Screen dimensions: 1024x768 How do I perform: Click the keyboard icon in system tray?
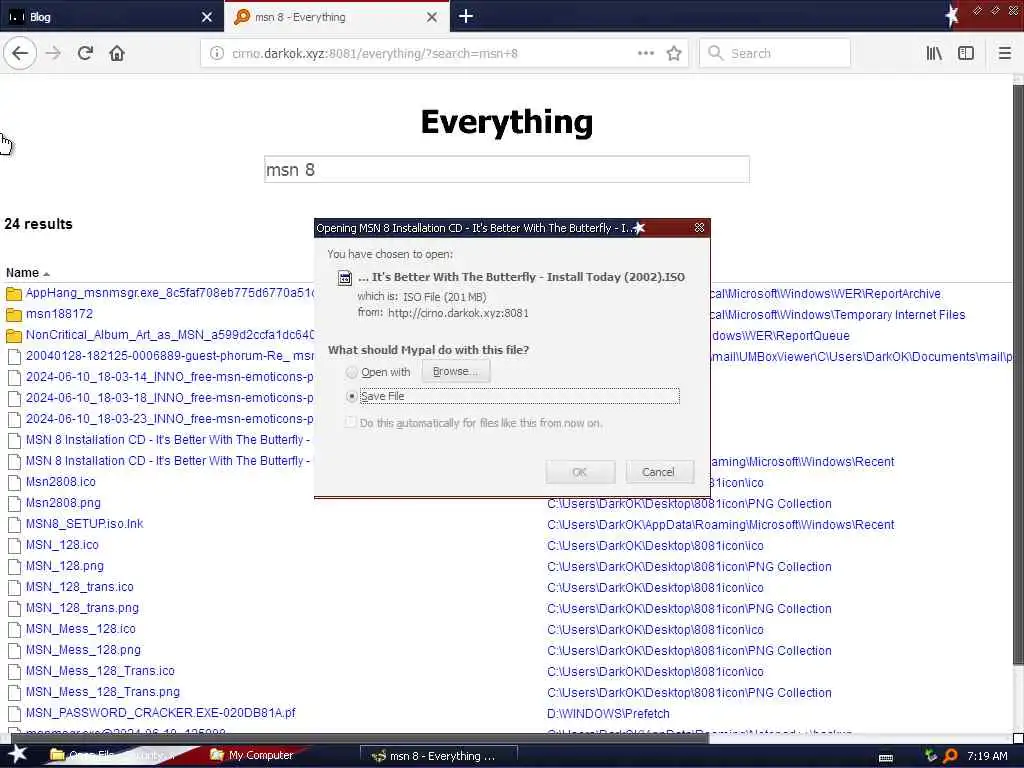coord(886,757)
